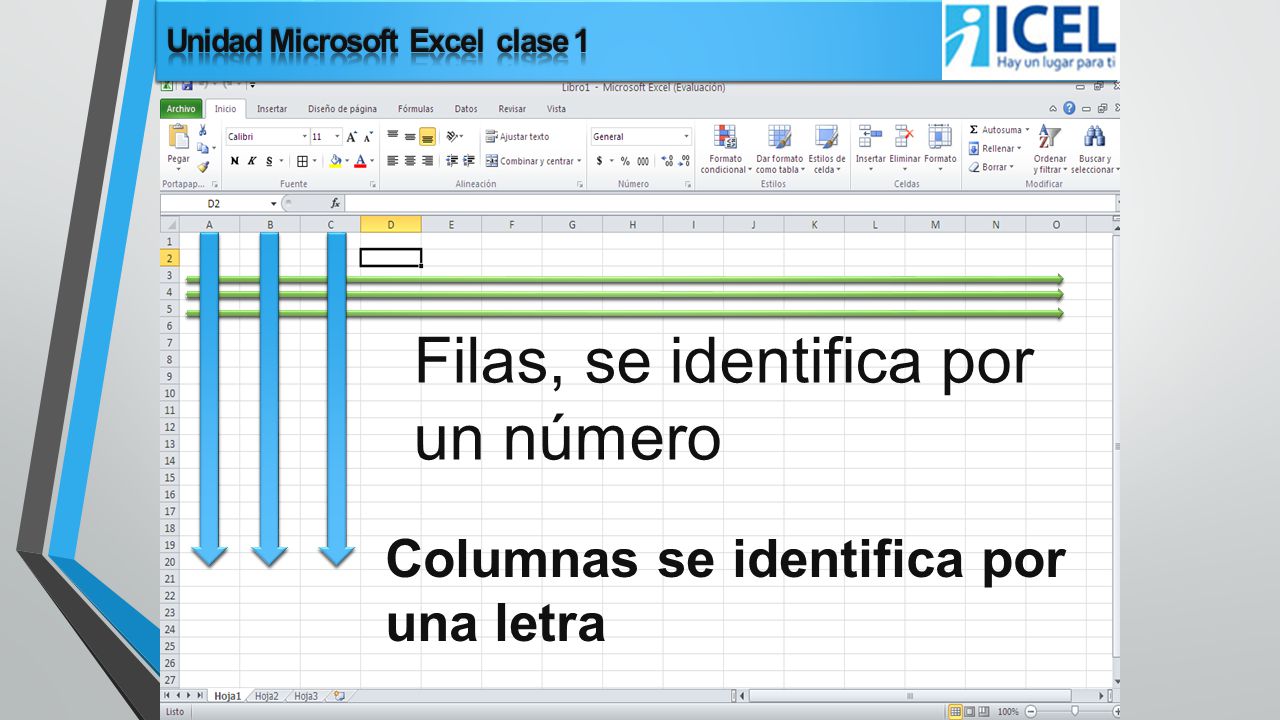This screenshot has width=1280, height=720.
Task: Open Ordenar y filtrar
Action: pyautogui.click(x=1050, y=150)
